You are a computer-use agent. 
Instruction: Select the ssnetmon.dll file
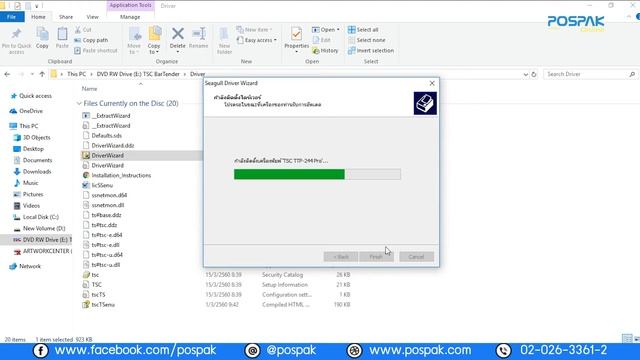tap(103, 205)
